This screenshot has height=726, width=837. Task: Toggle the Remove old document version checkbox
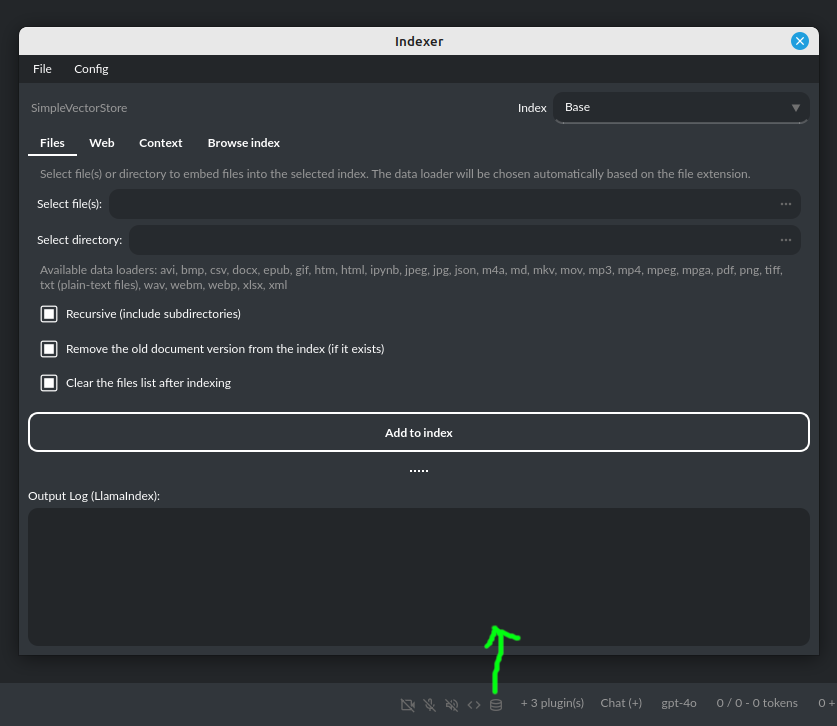click(49, 348)
